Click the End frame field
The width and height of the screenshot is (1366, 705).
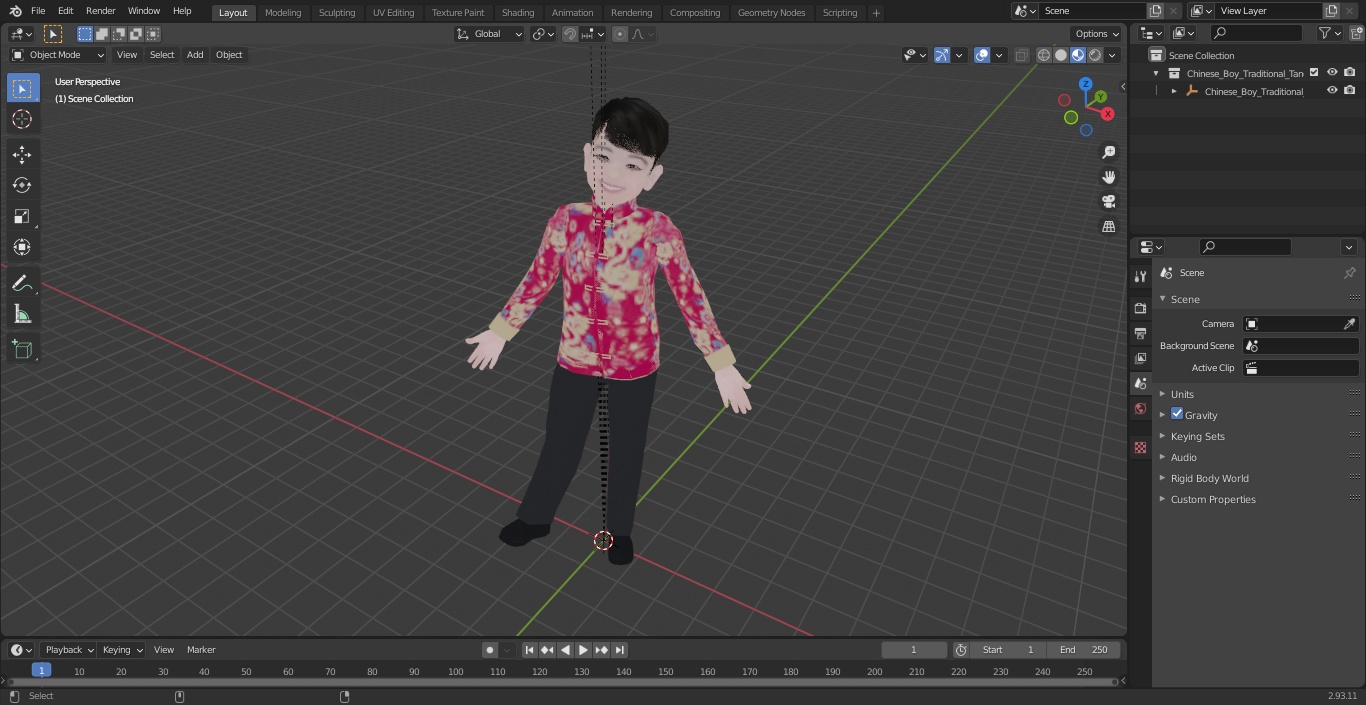click(1083, 650)
